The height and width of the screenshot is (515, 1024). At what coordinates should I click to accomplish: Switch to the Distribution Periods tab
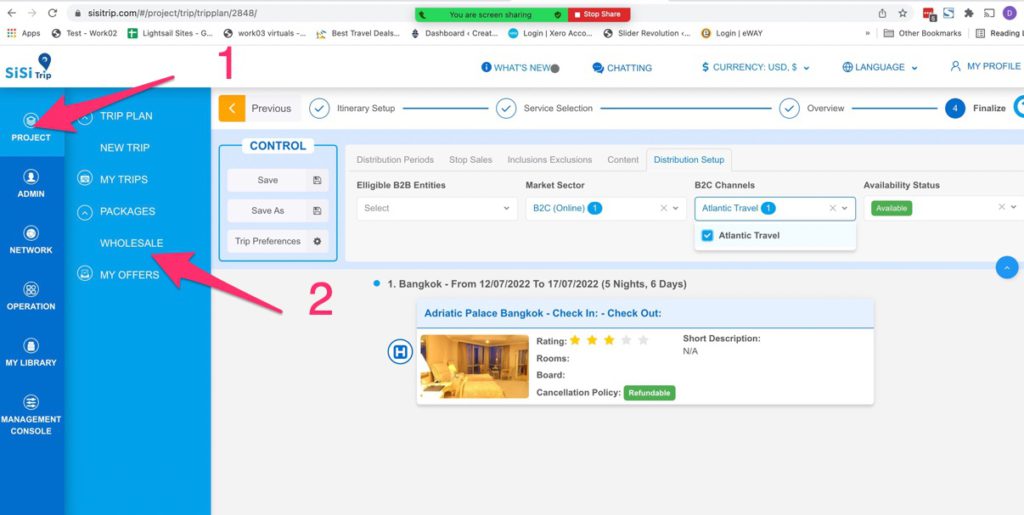(394, 159)
